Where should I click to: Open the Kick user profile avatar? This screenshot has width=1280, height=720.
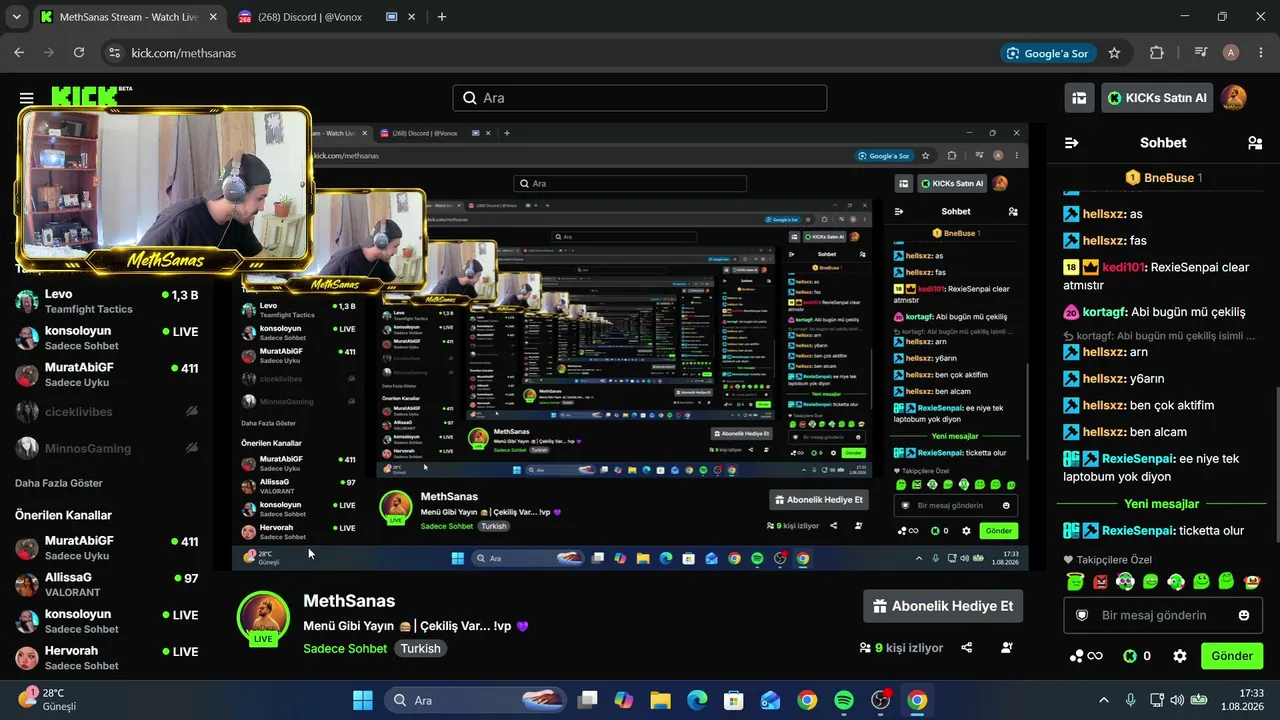[1233, 98]
